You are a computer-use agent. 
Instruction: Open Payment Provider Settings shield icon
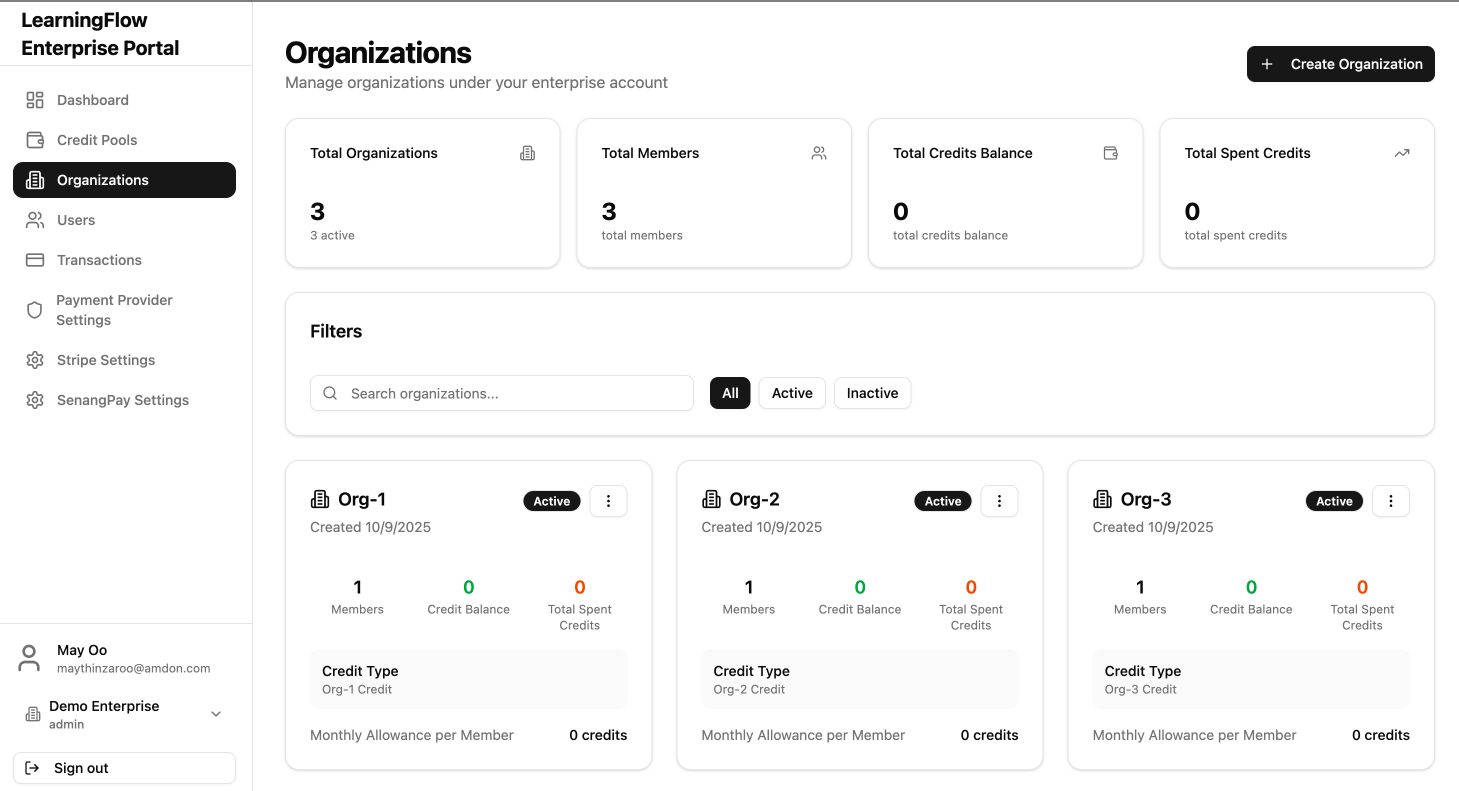[x=37, y=309]
